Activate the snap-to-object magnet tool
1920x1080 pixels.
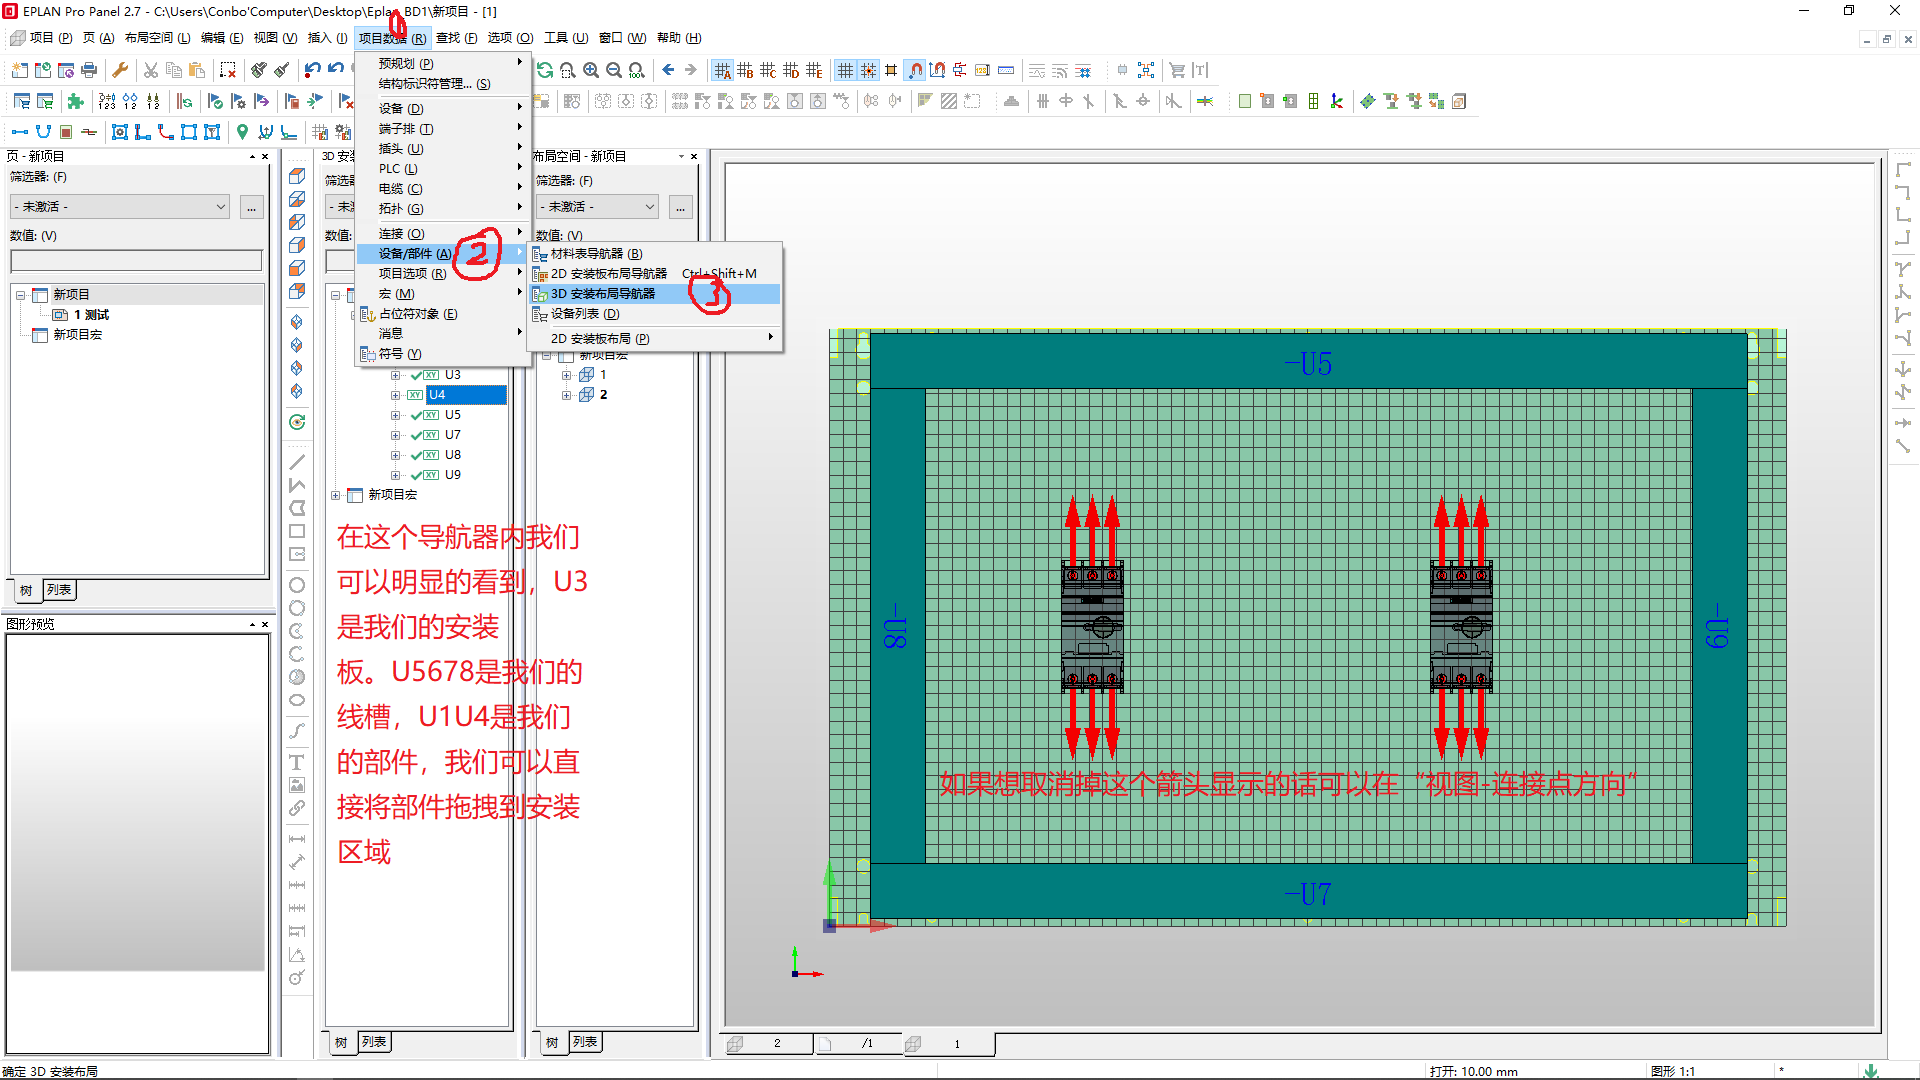[915, 70]
